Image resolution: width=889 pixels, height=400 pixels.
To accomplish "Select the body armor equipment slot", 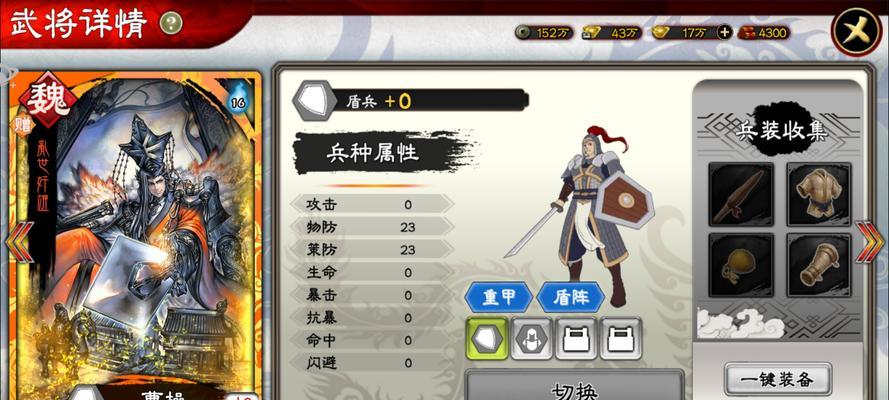I will (x=819, y=194).
